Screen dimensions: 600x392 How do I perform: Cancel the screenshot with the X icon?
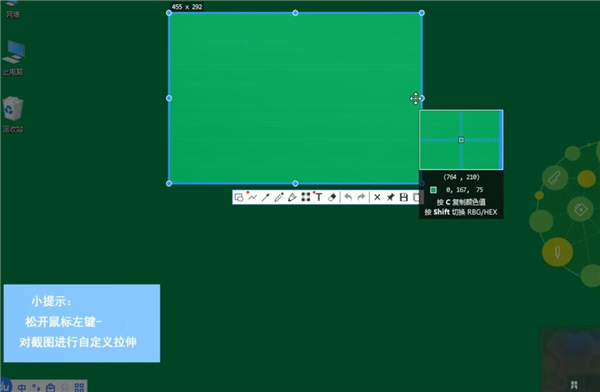(x=377, y=198)
